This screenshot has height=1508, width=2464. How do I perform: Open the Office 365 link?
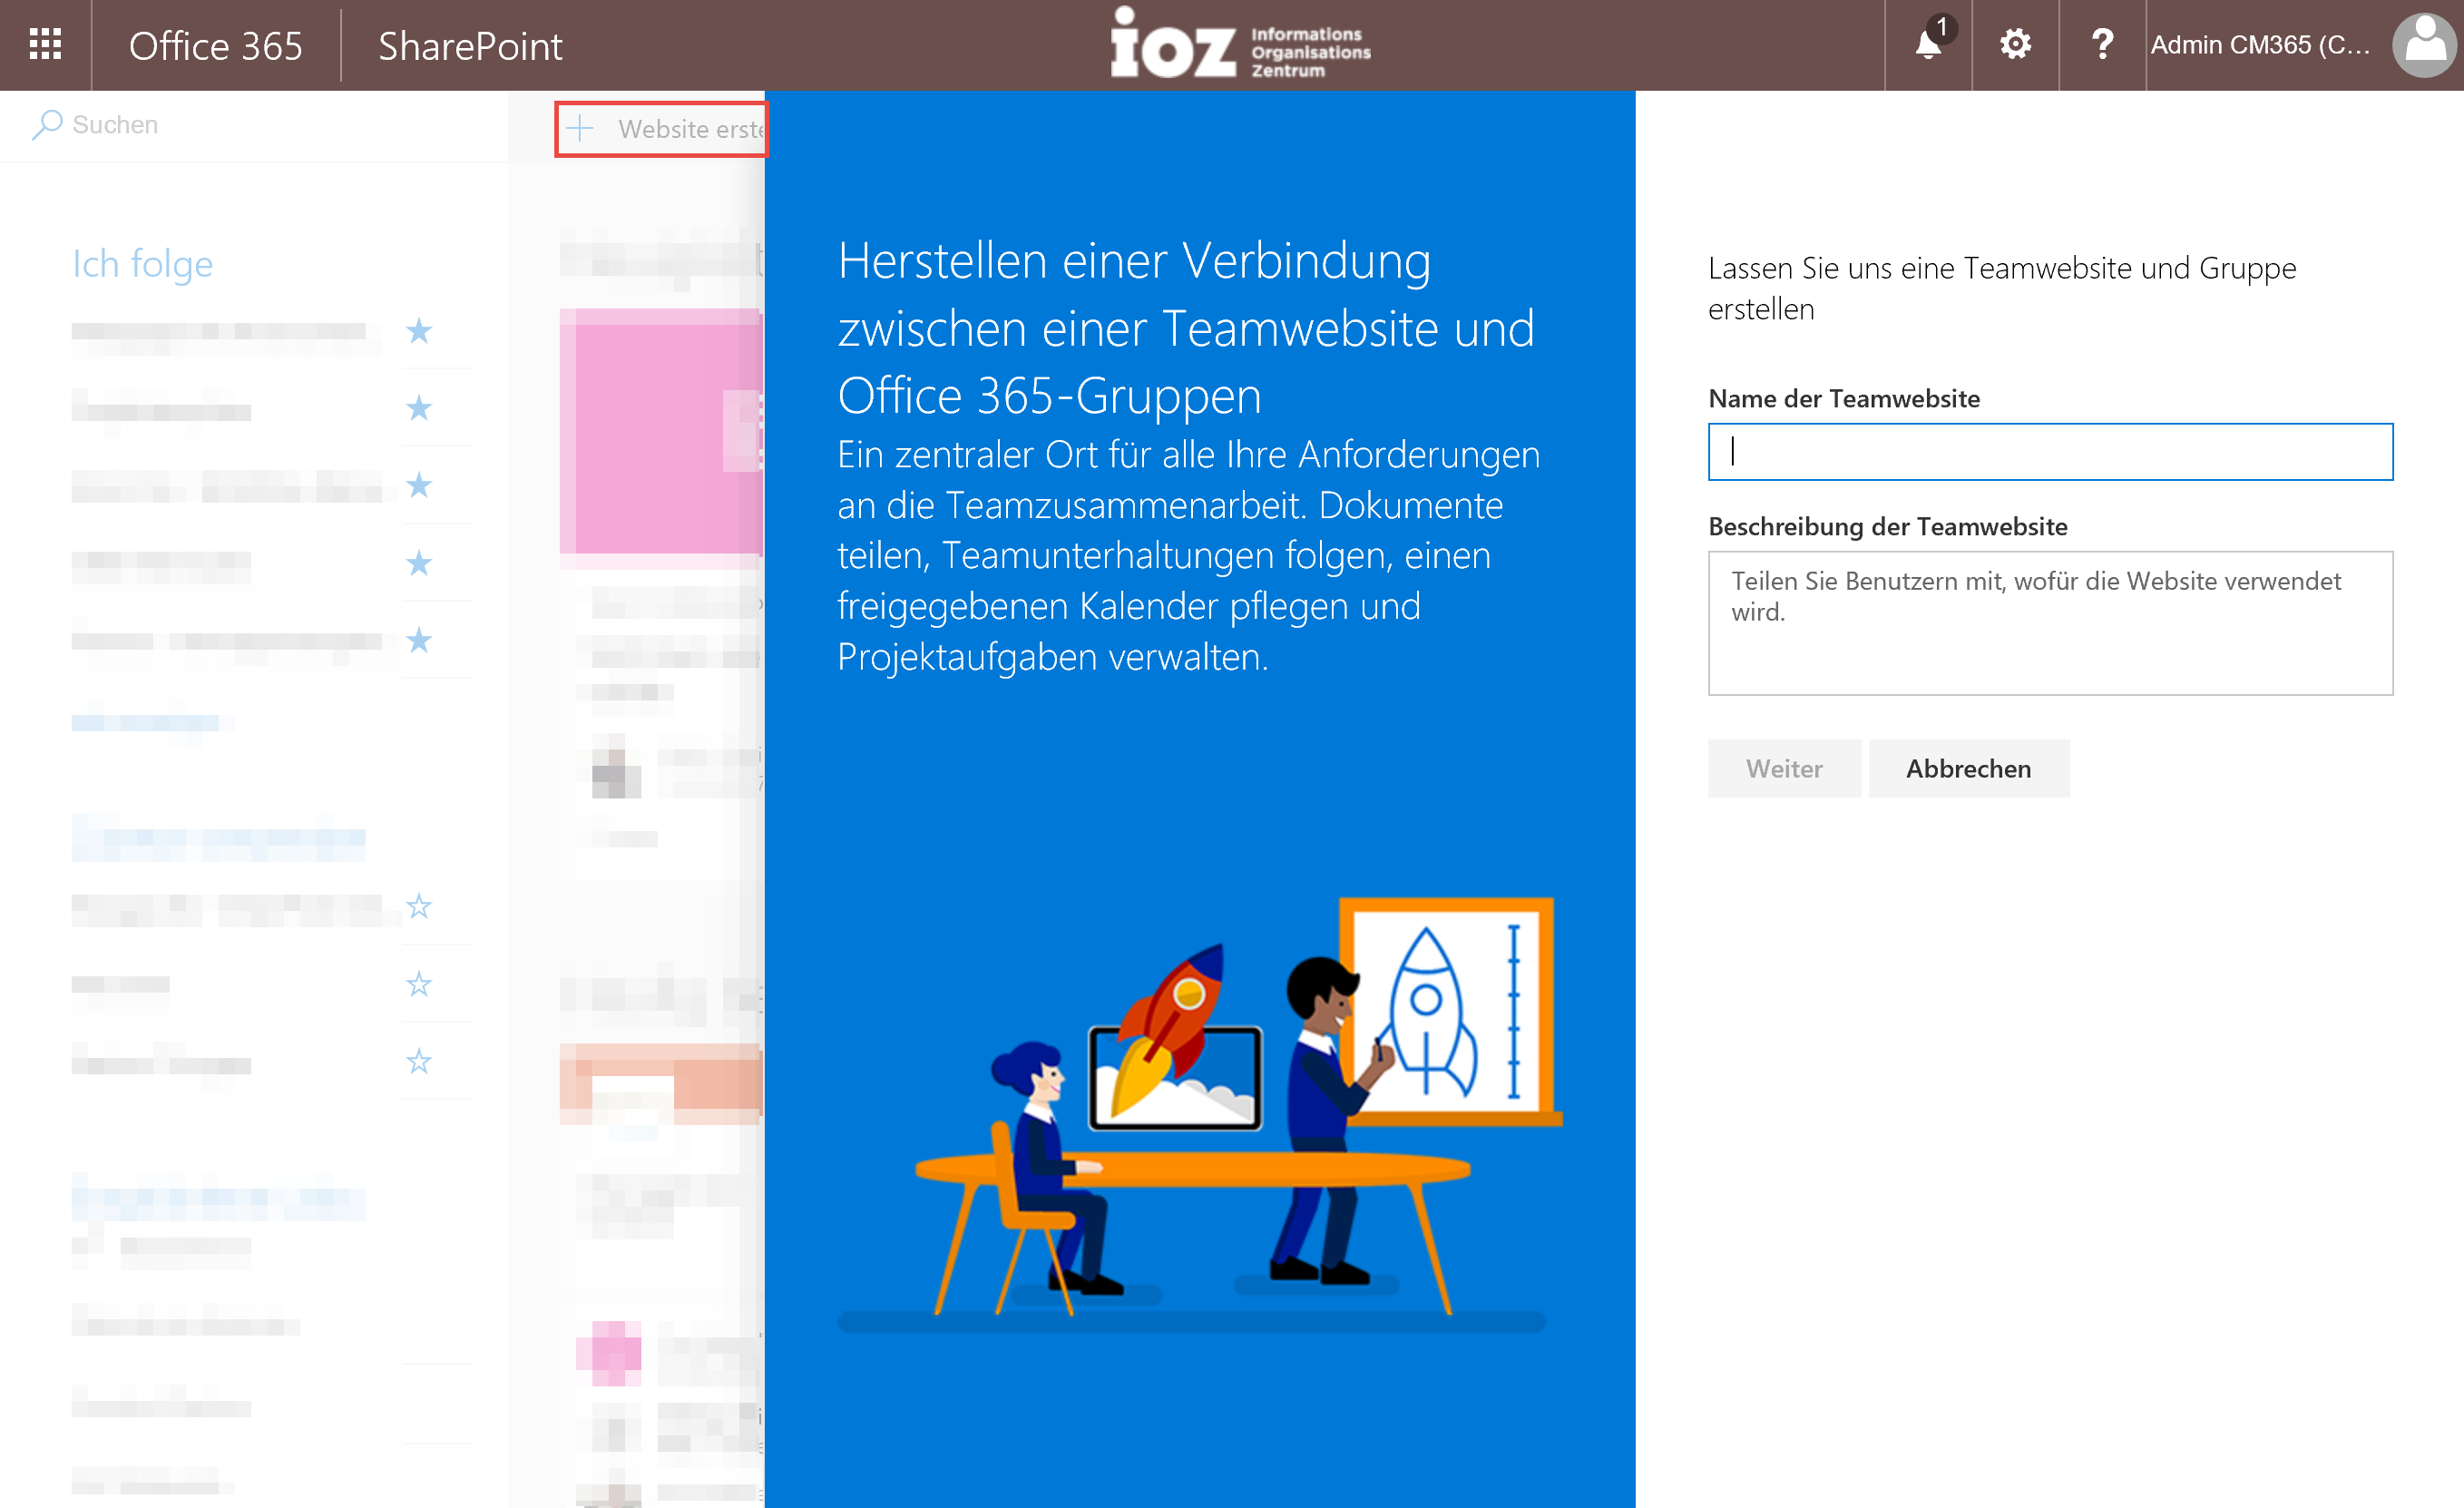(x=215, y=46)
